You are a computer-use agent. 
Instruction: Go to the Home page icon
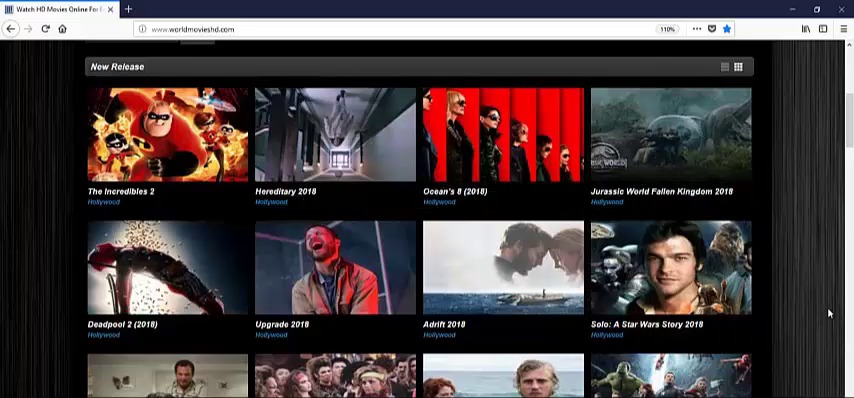pos(63,29)
